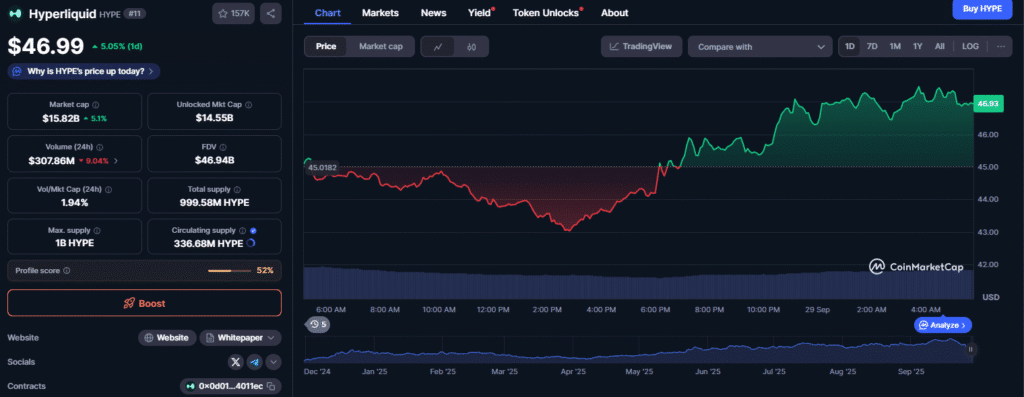Click the chevron next to Volume 24h change
This screenshot has height=397, width=1024.
click(x=116, y=160)
